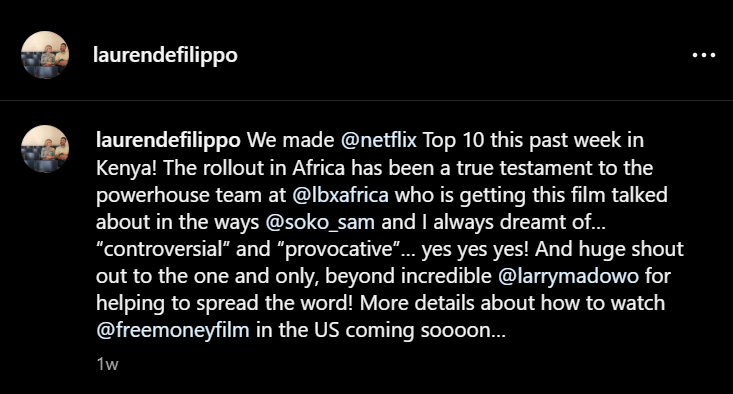The width and height of the screenshot is (733, 394).
Task: Open the @netflix mention
Action: tap(379, 140)
